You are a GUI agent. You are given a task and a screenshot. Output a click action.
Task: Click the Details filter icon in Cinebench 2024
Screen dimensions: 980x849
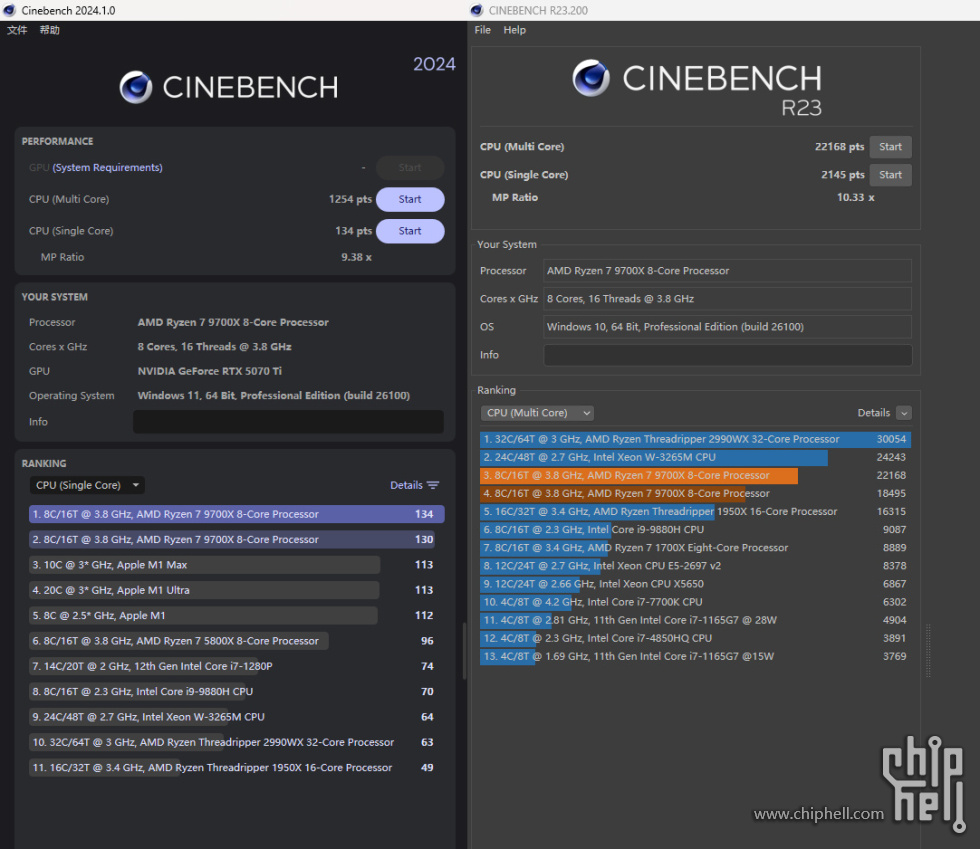433,485
